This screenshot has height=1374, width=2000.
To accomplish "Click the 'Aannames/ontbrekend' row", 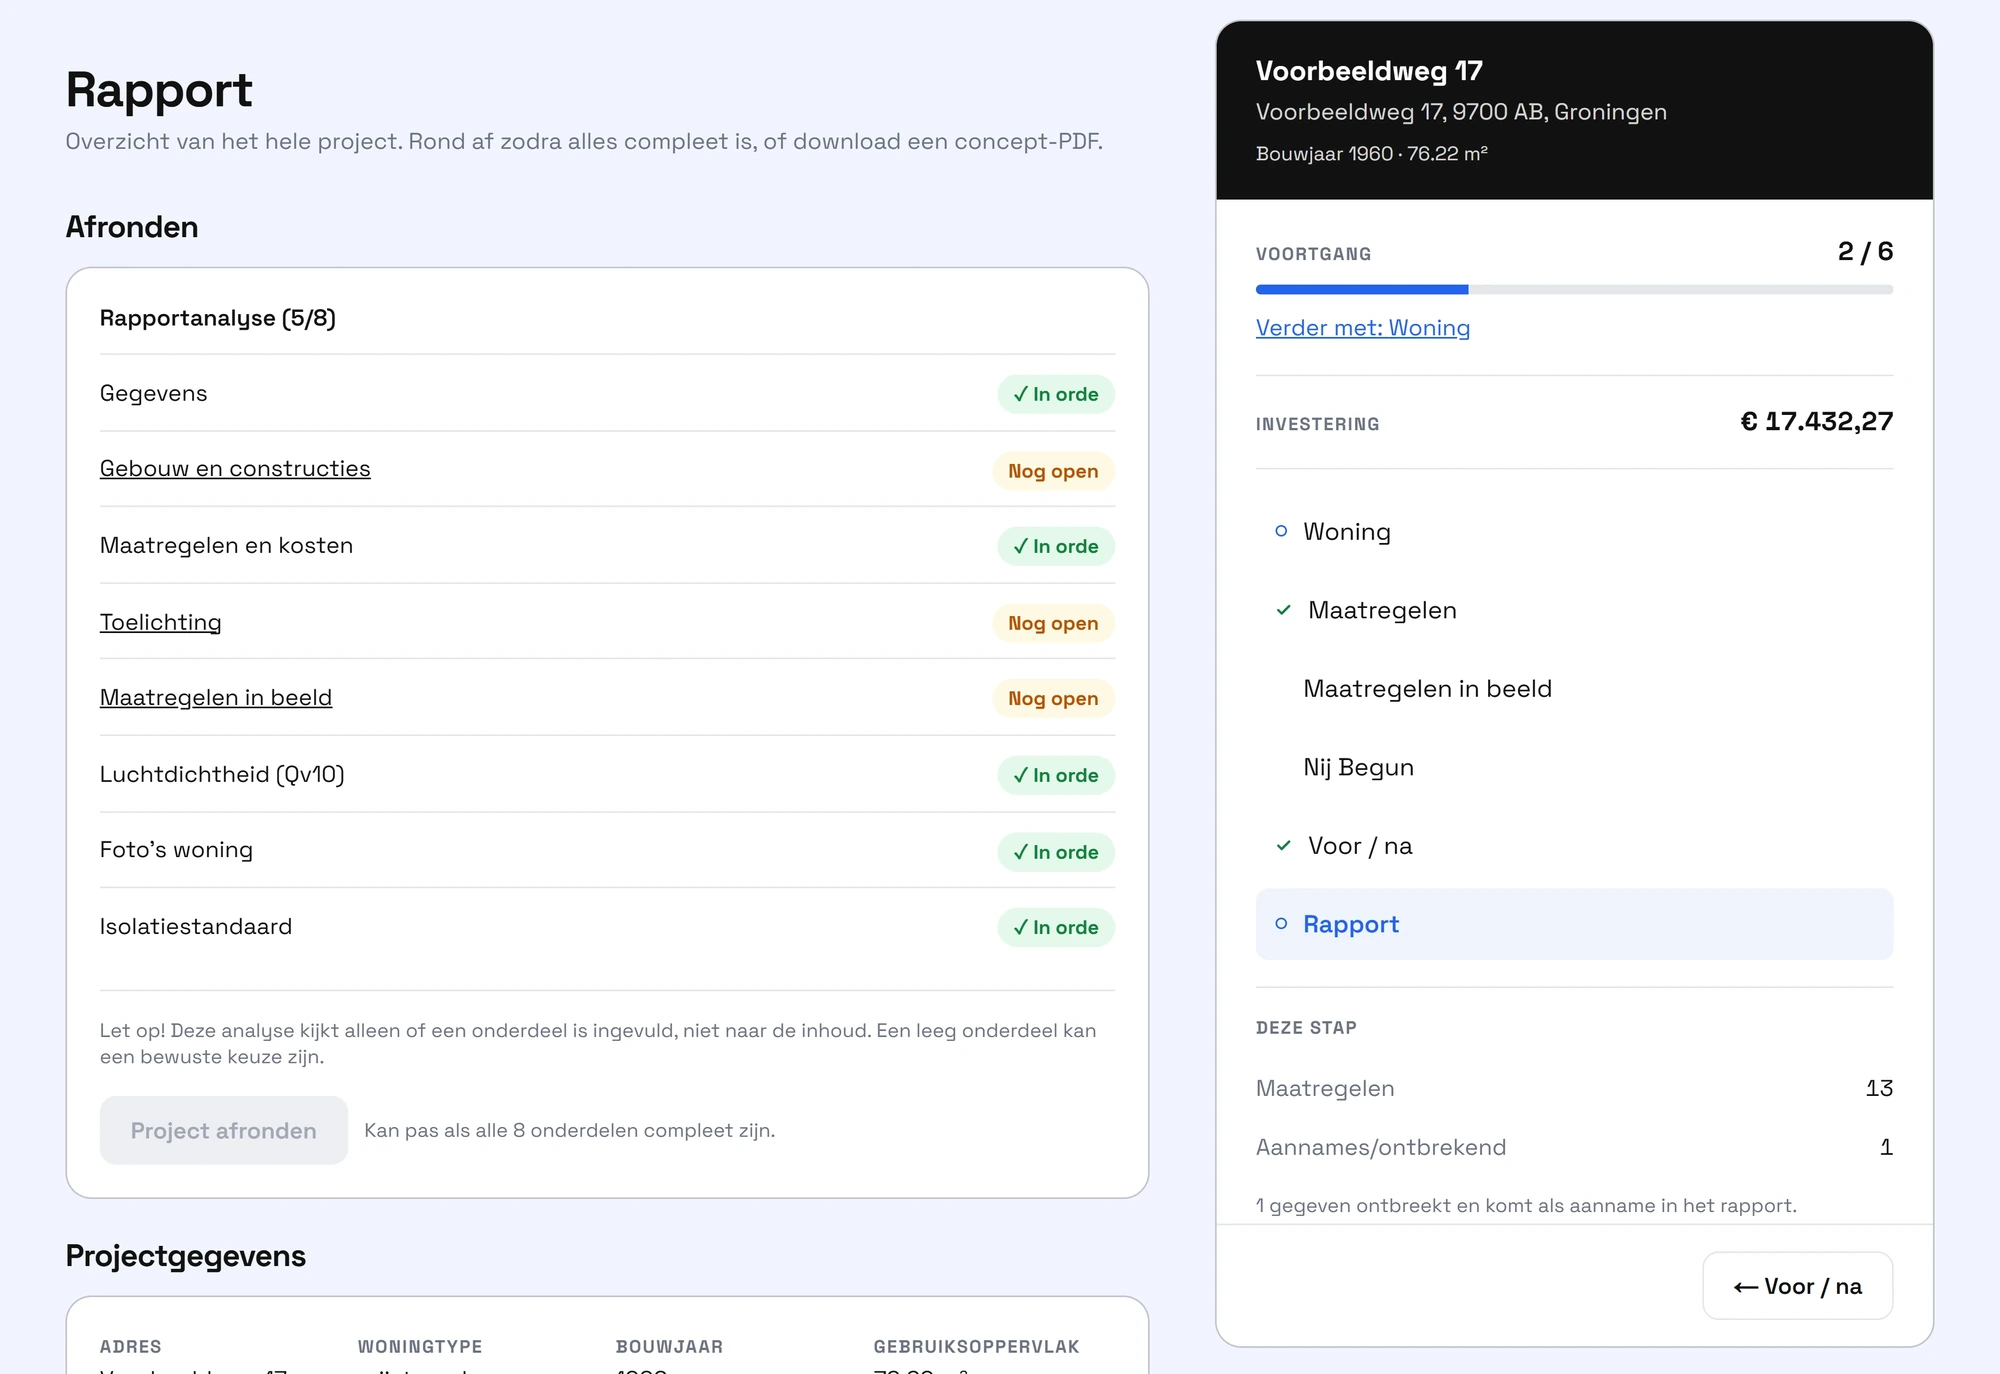I will click(1574, 1147).
